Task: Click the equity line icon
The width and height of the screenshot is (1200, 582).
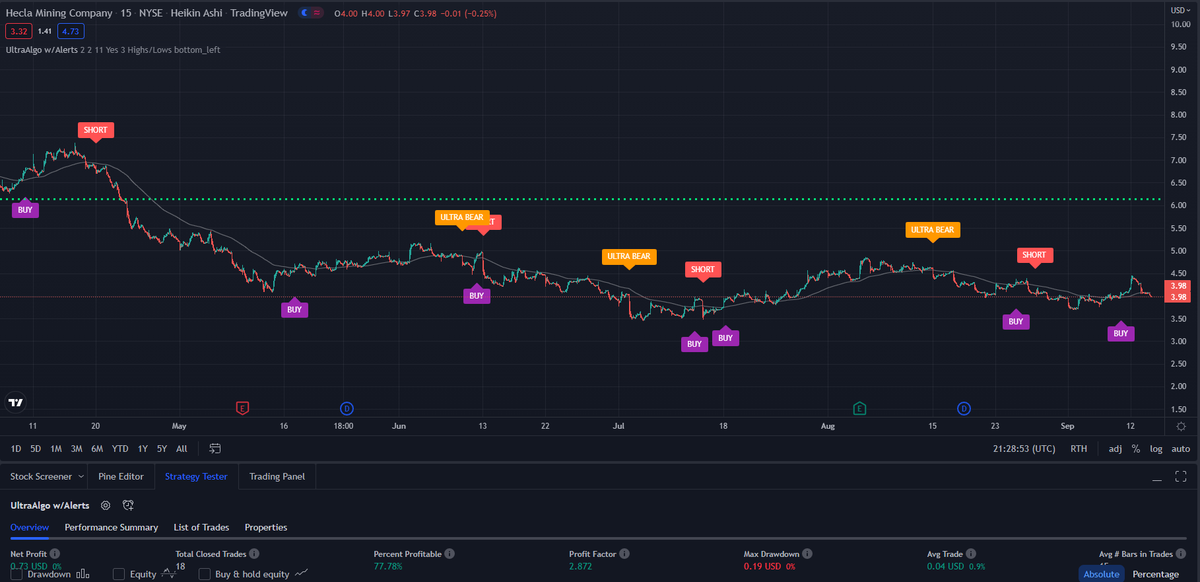Action: (x=169, y=574)
